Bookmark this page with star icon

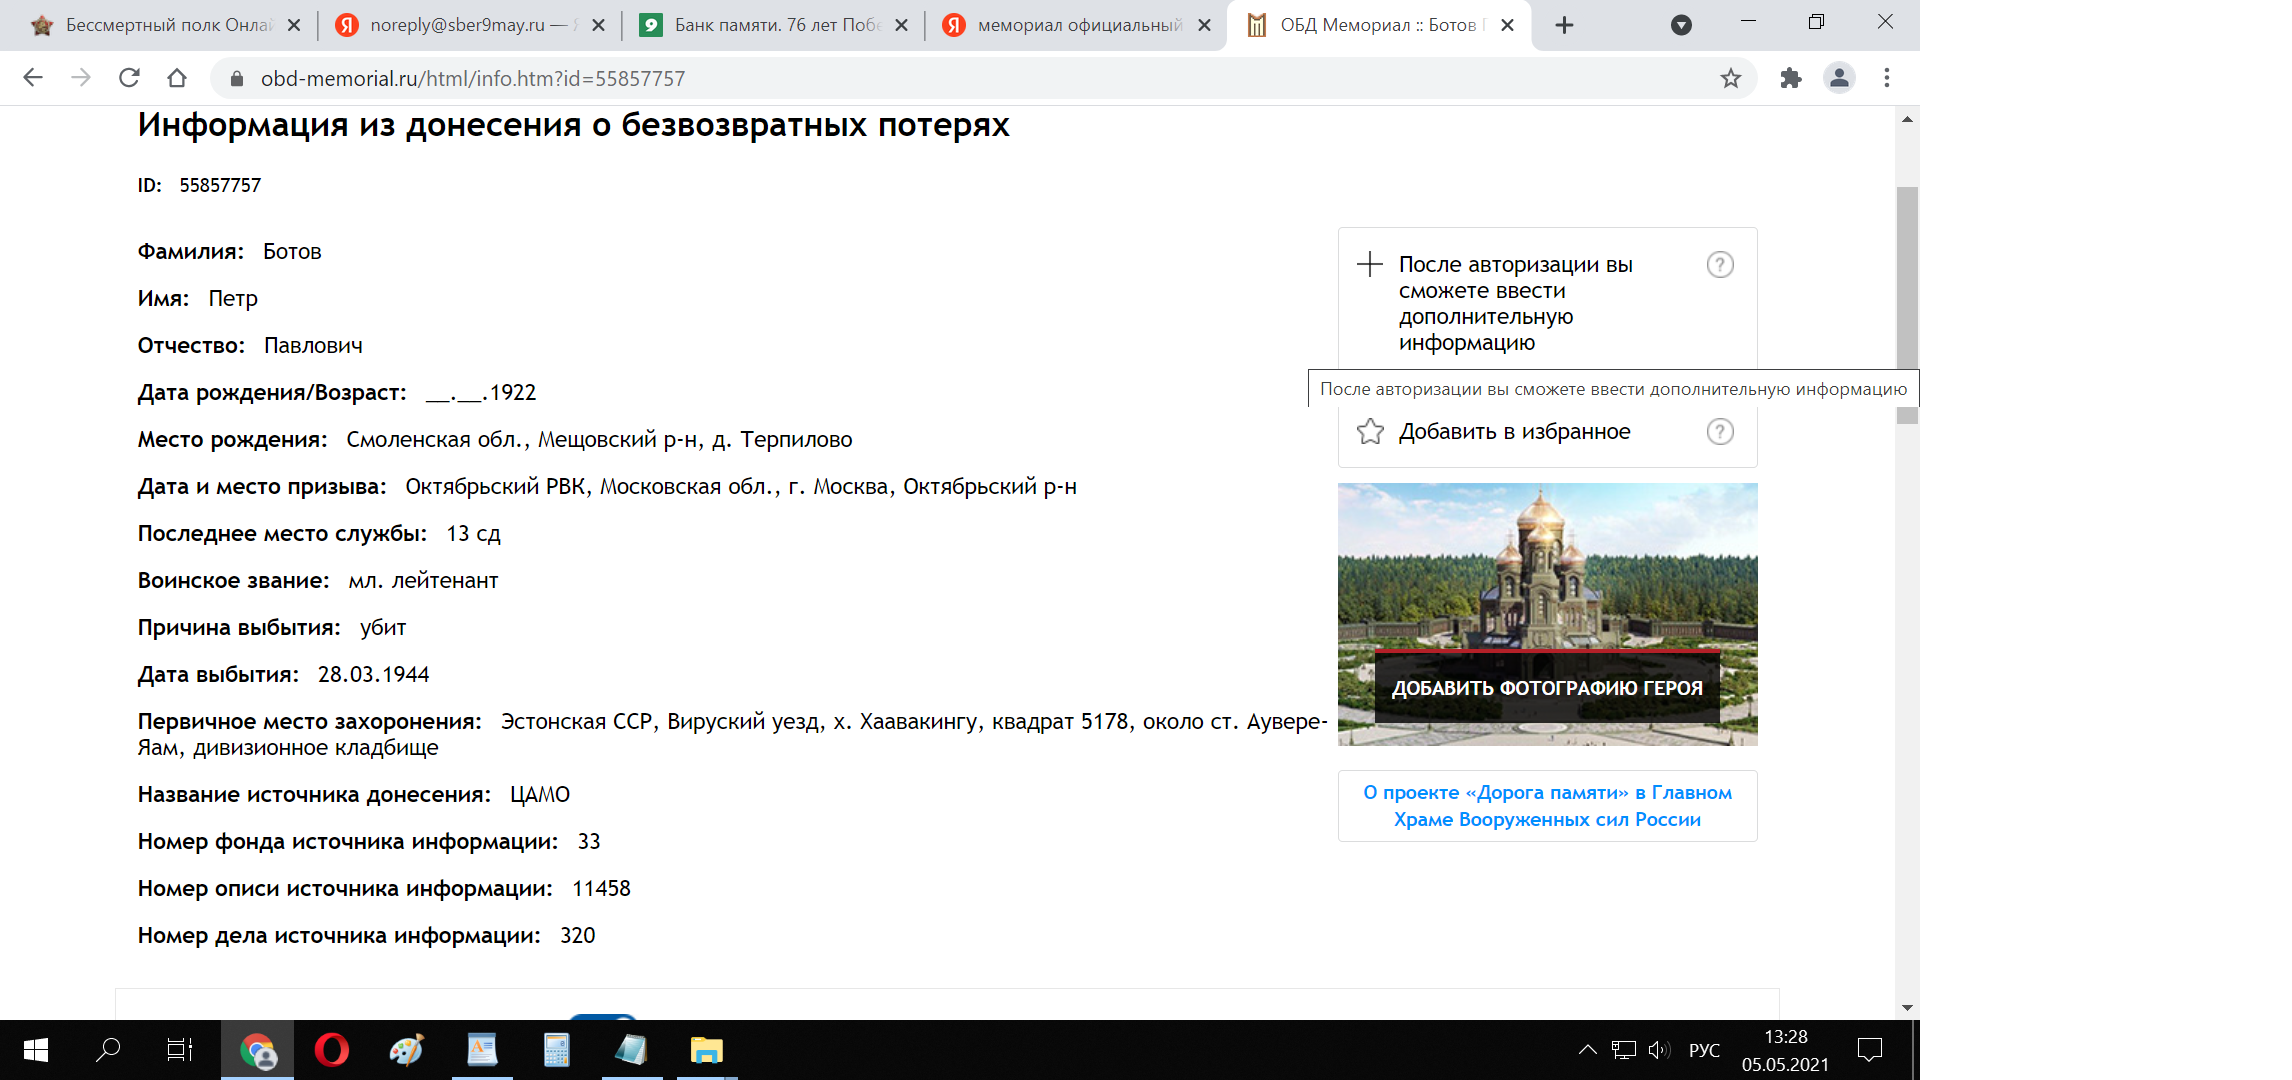[x=1731, y=78]
